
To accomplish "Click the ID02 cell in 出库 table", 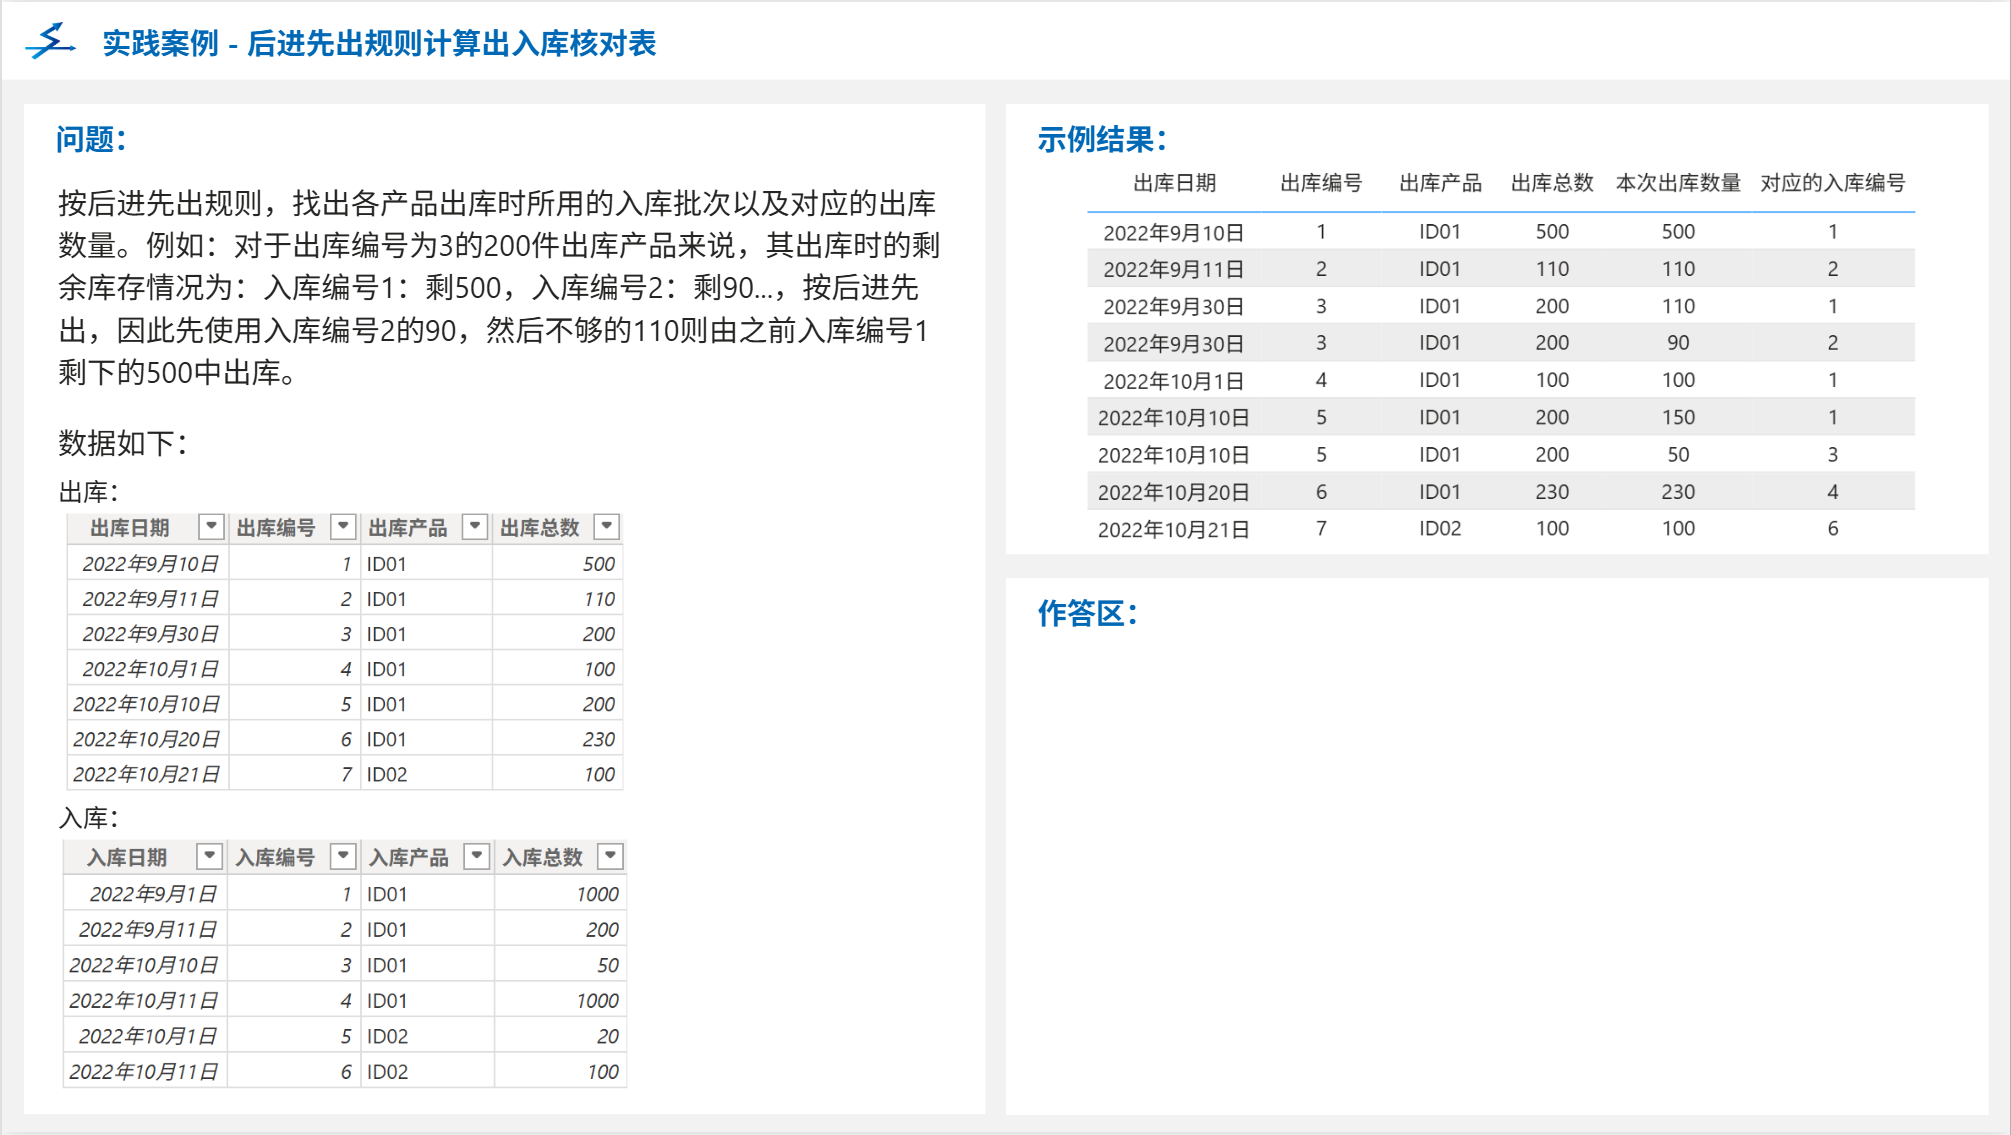I will (x=387, y=774).
